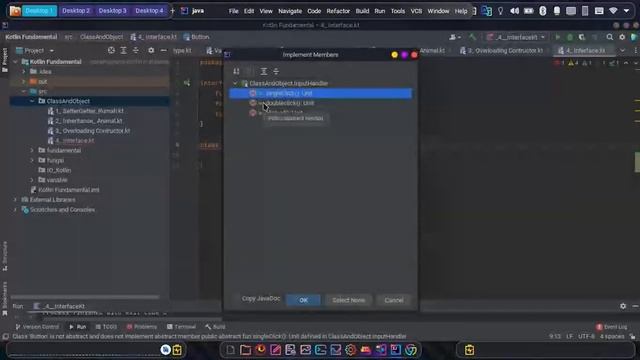640x360 pixels.
Task: Expand all in the Project panel toolbar
Action: click(x=123, y=50)
